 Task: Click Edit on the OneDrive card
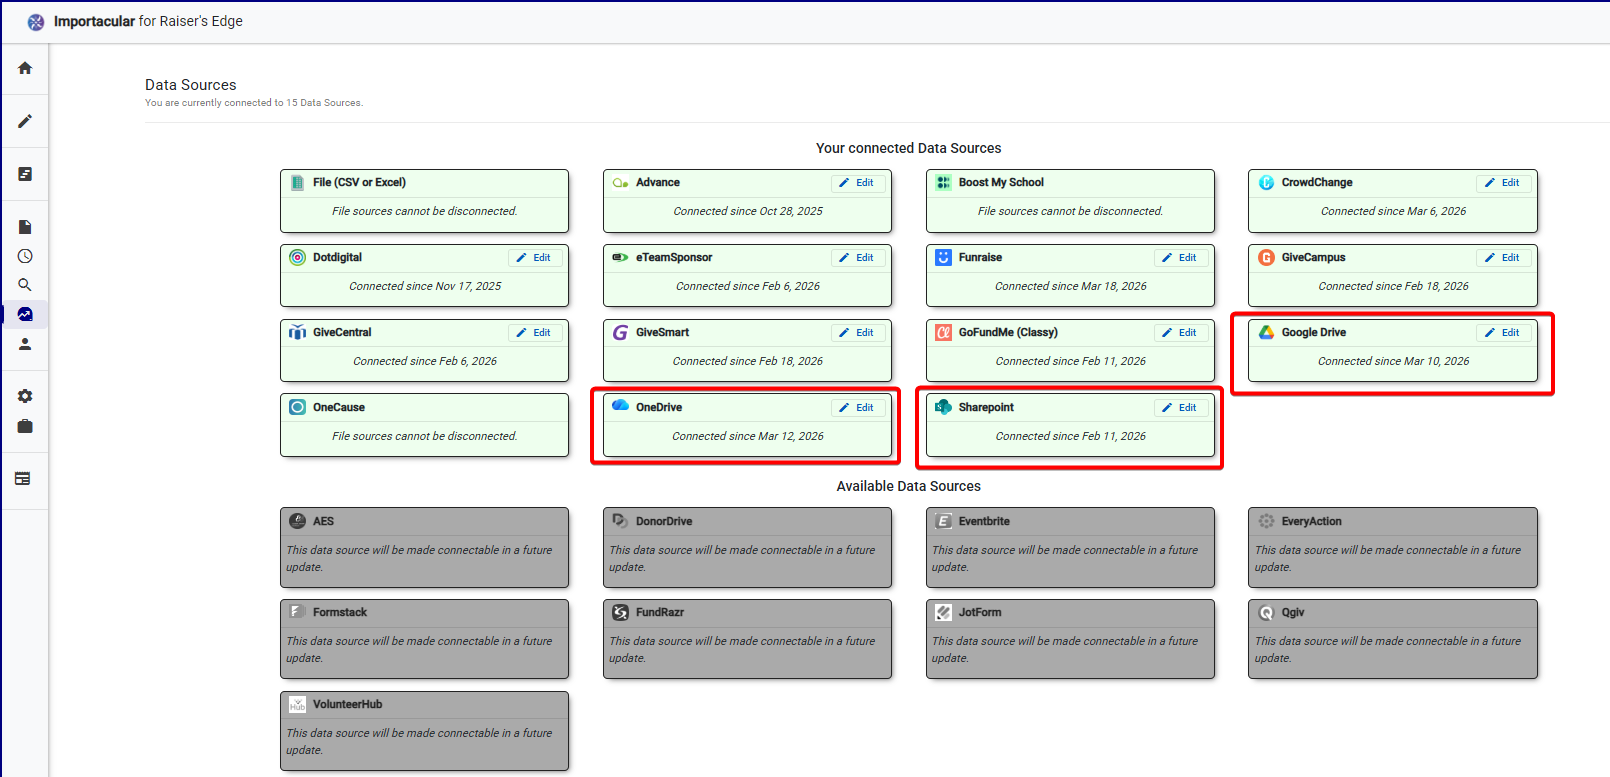857,408
